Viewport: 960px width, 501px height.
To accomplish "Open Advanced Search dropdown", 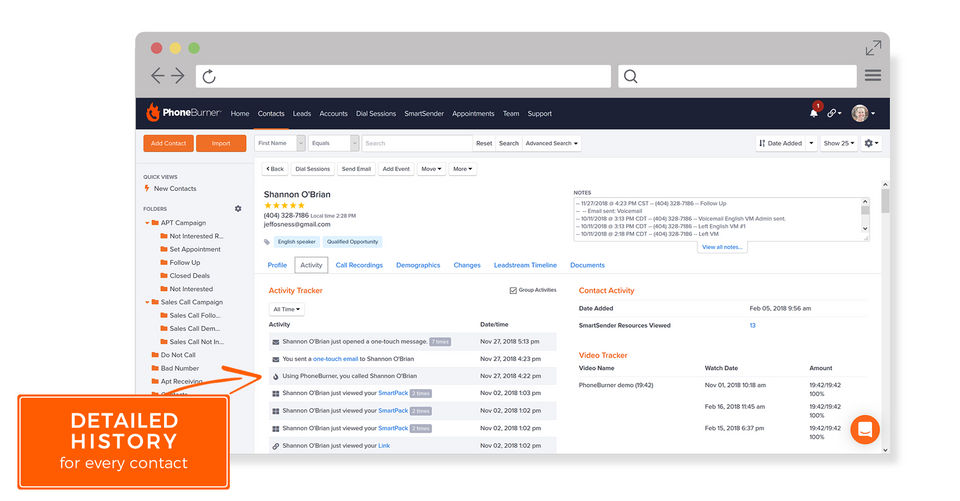I will point(552,143).
